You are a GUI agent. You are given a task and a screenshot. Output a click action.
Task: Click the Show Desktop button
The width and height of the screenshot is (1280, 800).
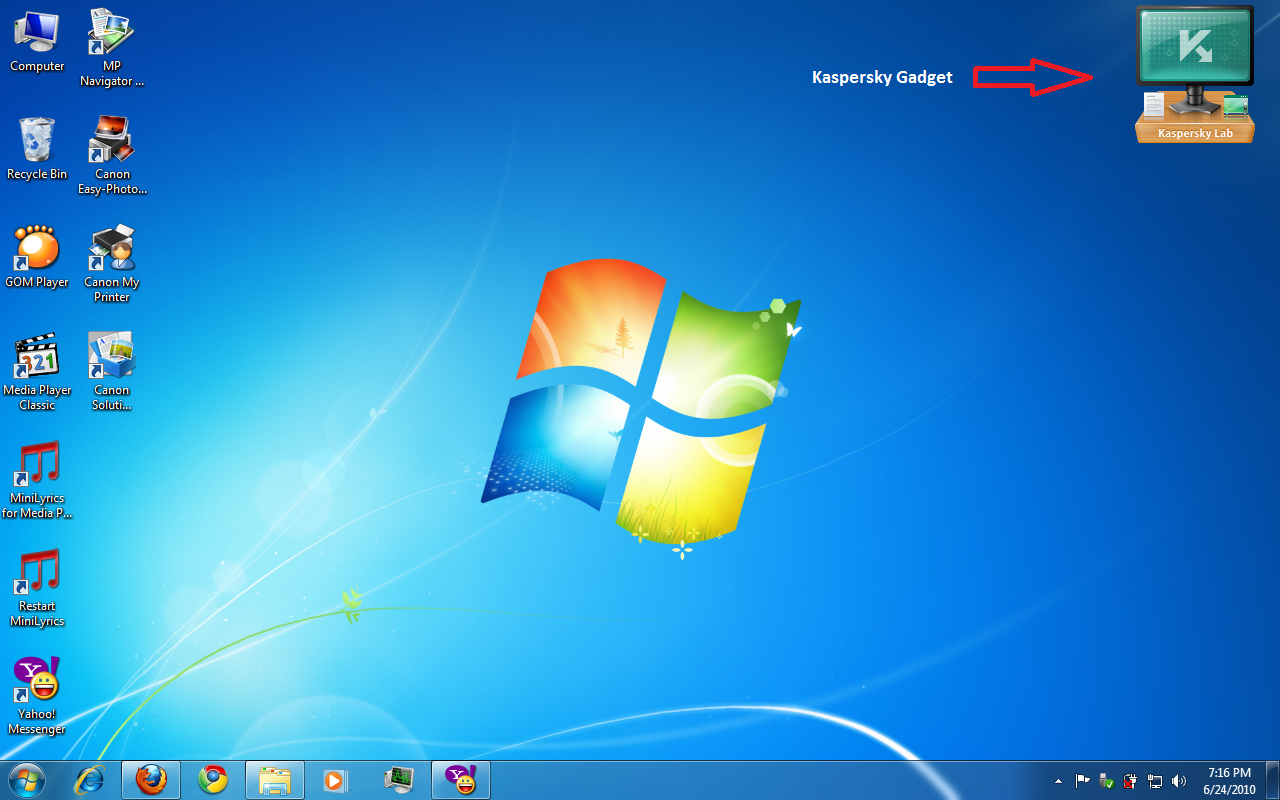tap(1272, 780)
